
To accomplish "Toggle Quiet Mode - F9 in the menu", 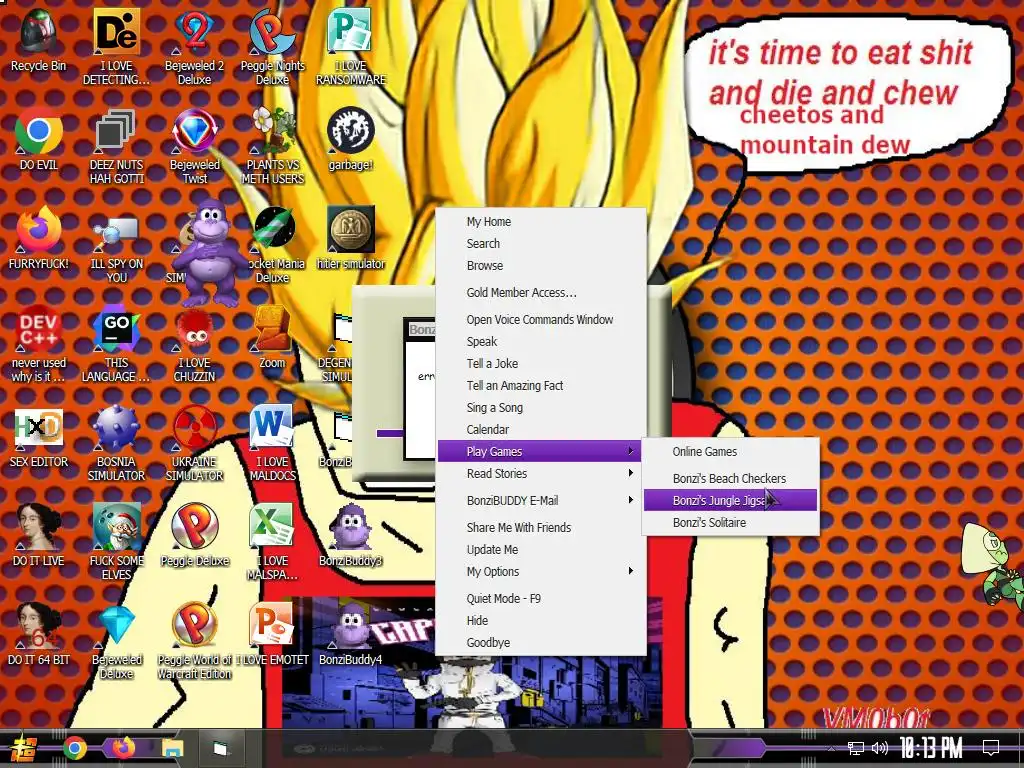I will (541, 598).
